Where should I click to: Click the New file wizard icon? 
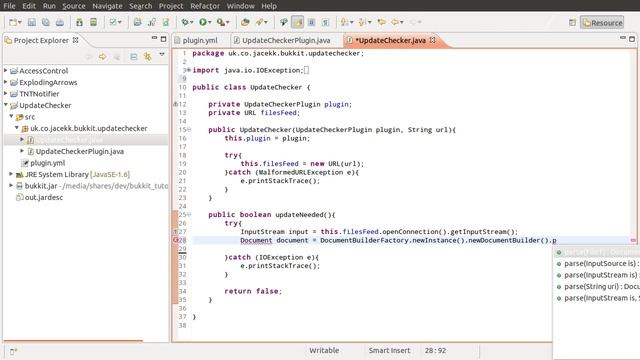coord(13,22)
